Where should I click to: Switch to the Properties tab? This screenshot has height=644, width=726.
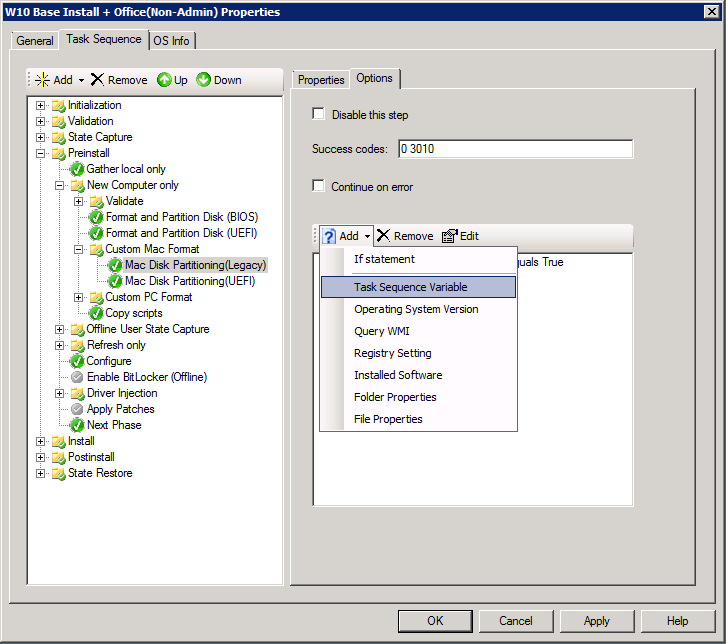(x=321, y=80)
